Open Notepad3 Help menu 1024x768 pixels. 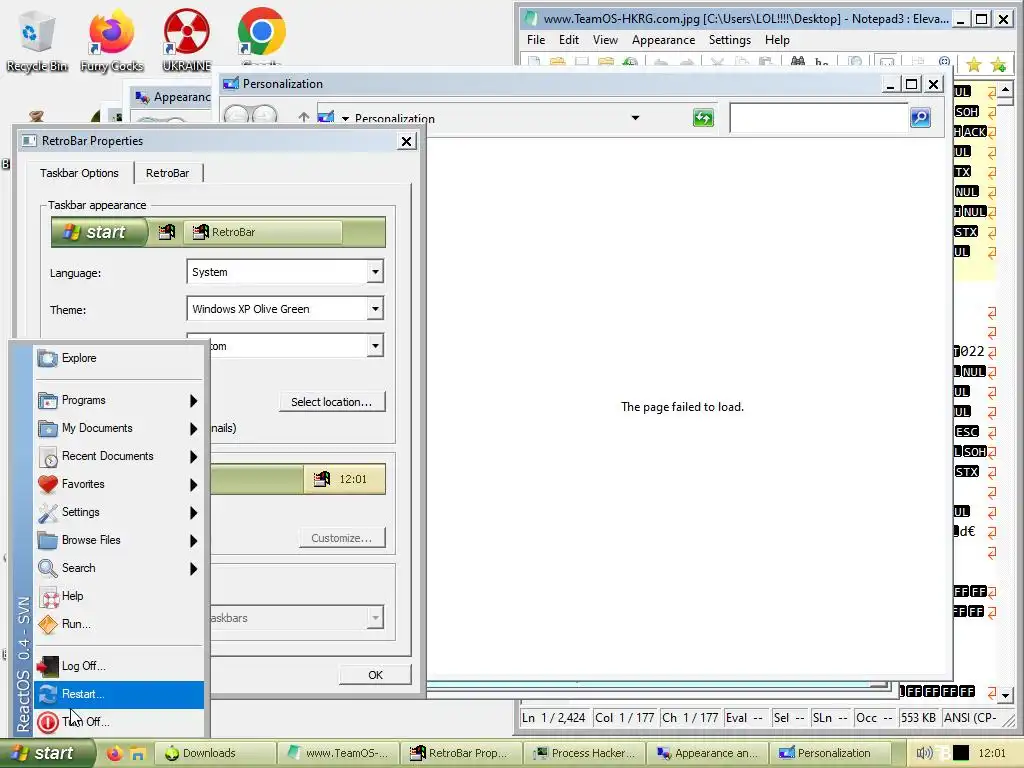coord(777,40)
